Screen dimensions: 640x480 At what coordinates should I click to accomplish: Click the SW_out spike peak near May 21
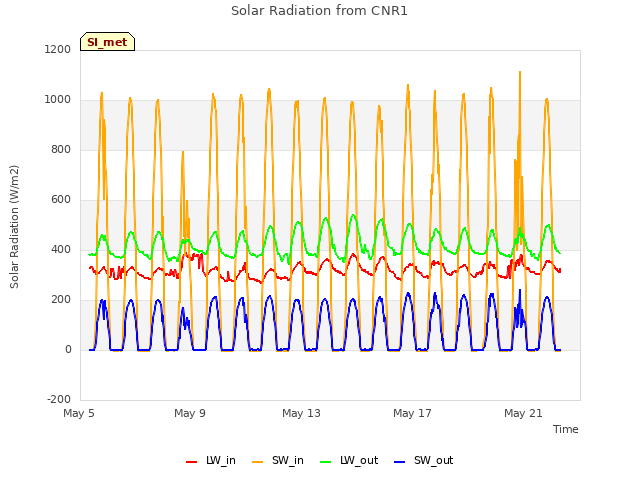pos(520,291)
